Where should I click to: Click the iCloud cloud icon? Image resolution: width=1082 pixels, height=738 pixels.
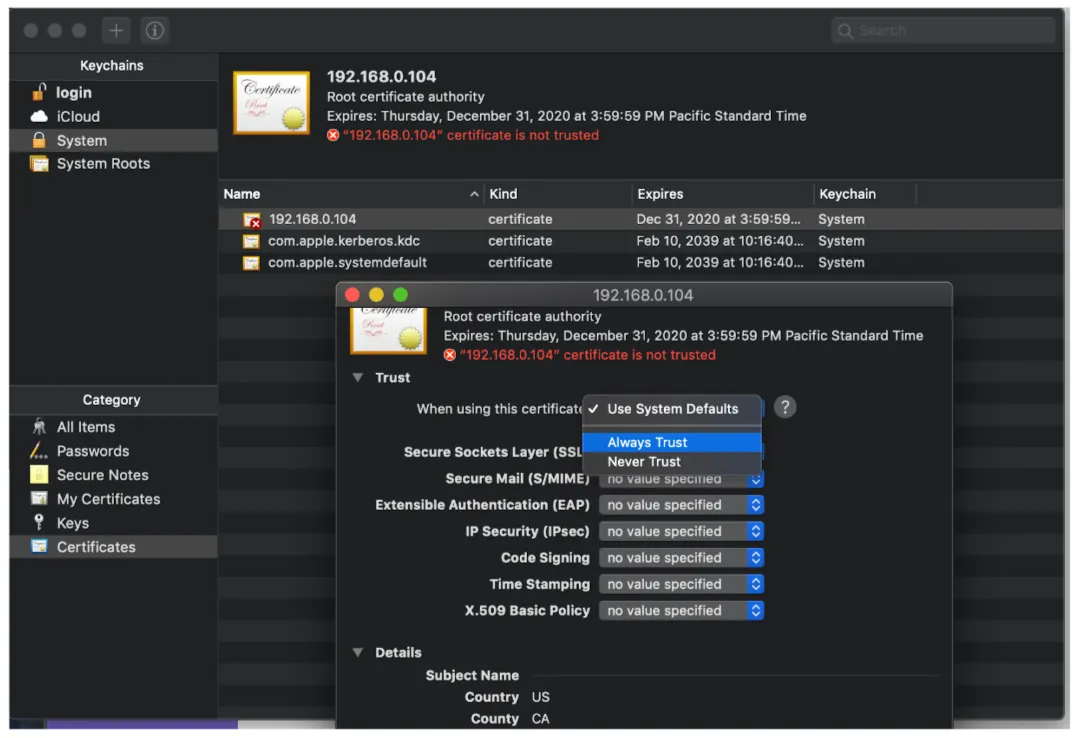39,116
